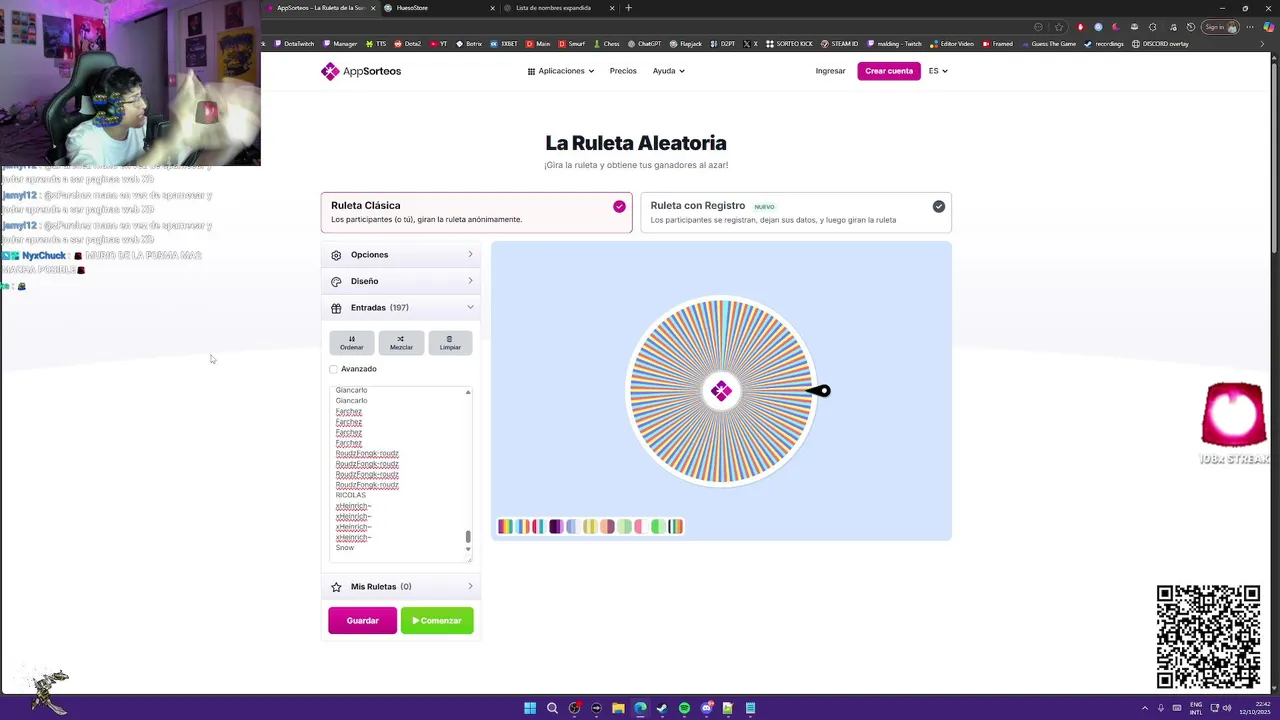The height and width of the screenshot is (720, 1280).
Task: Click the Guardar button
Action: (362, 621)
